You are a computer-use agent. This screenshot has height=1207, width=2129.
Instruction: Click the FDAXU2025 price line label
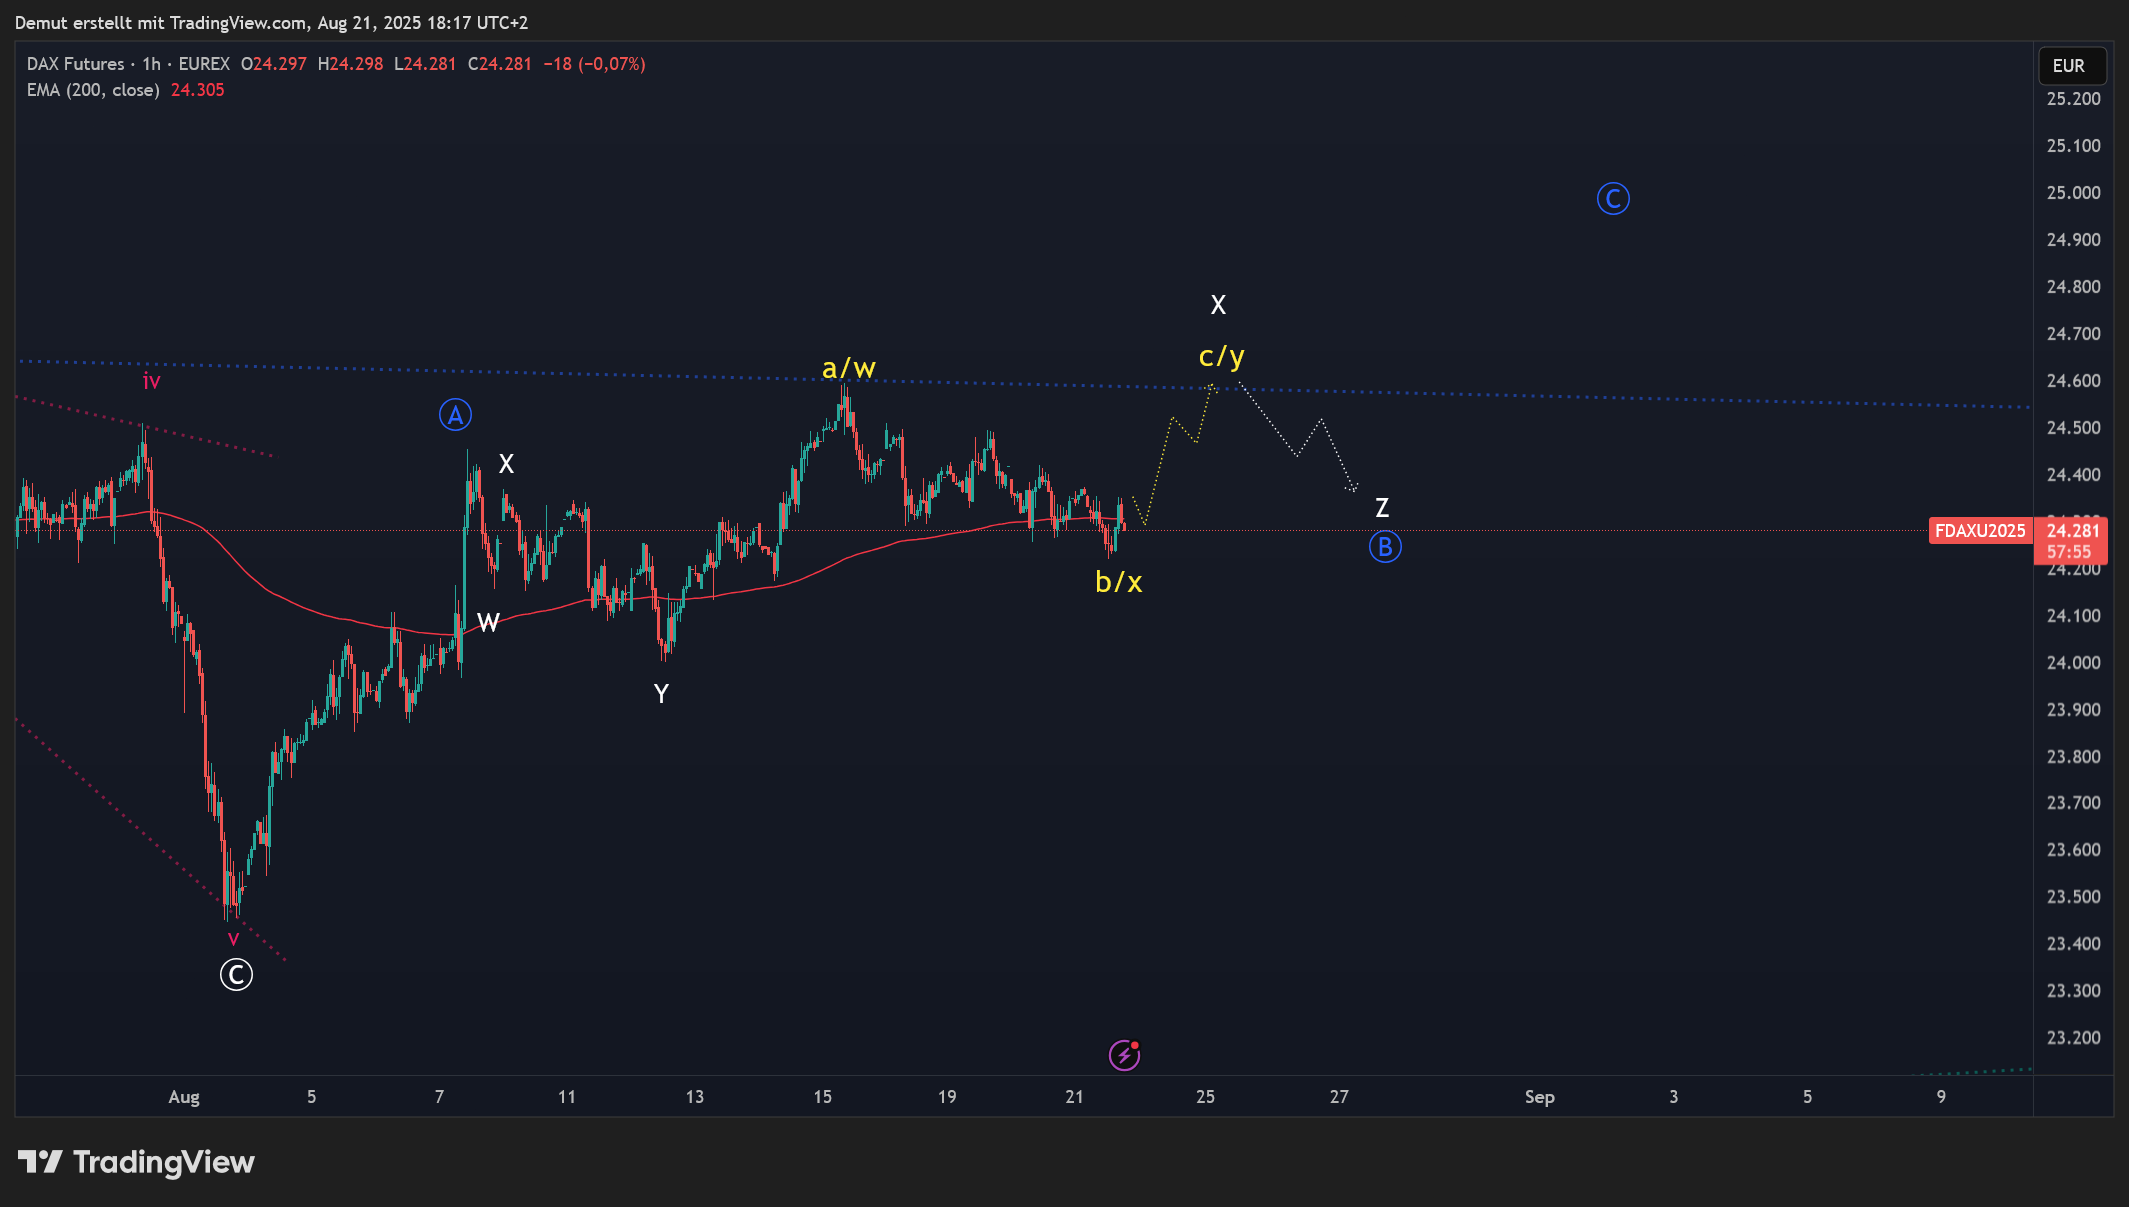pyautogui.click(x=1979, y=531)
